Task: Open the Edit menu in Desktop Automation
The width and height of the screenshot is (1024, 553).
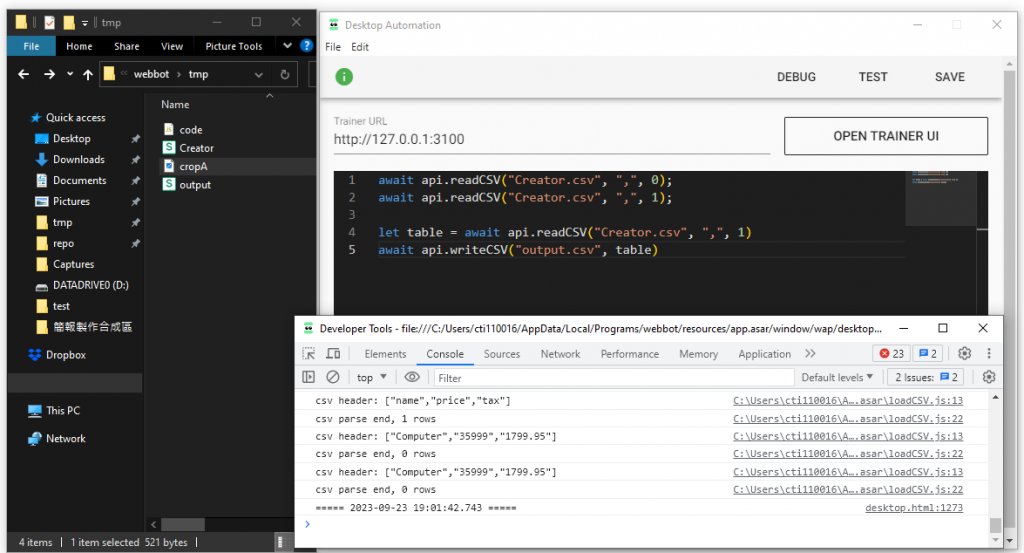Action: coord(360,47)
